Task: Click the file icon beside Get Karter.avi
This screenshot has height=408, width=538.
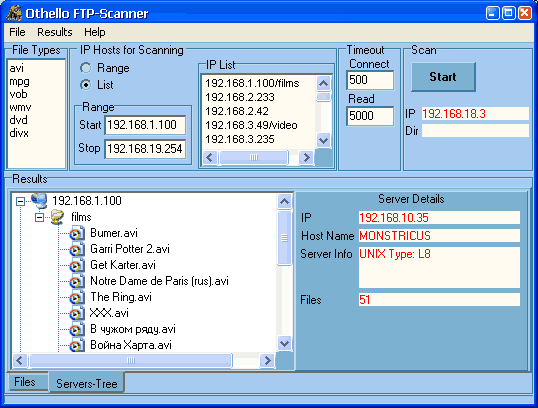Action: click(x=77, y=265)
